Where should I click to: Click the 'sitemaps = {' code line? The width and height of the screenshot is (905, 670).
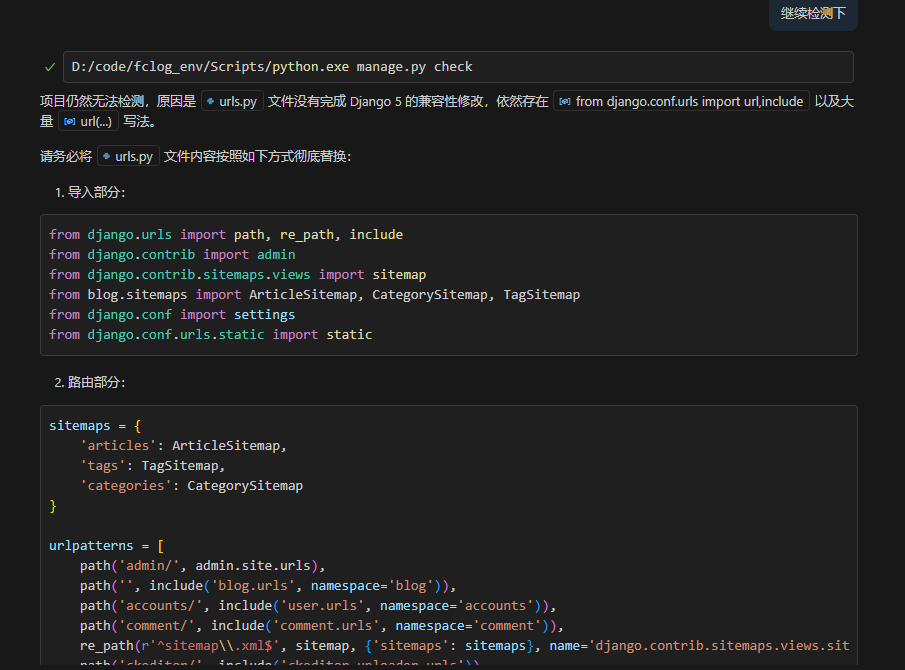click(x=96, y=425)
